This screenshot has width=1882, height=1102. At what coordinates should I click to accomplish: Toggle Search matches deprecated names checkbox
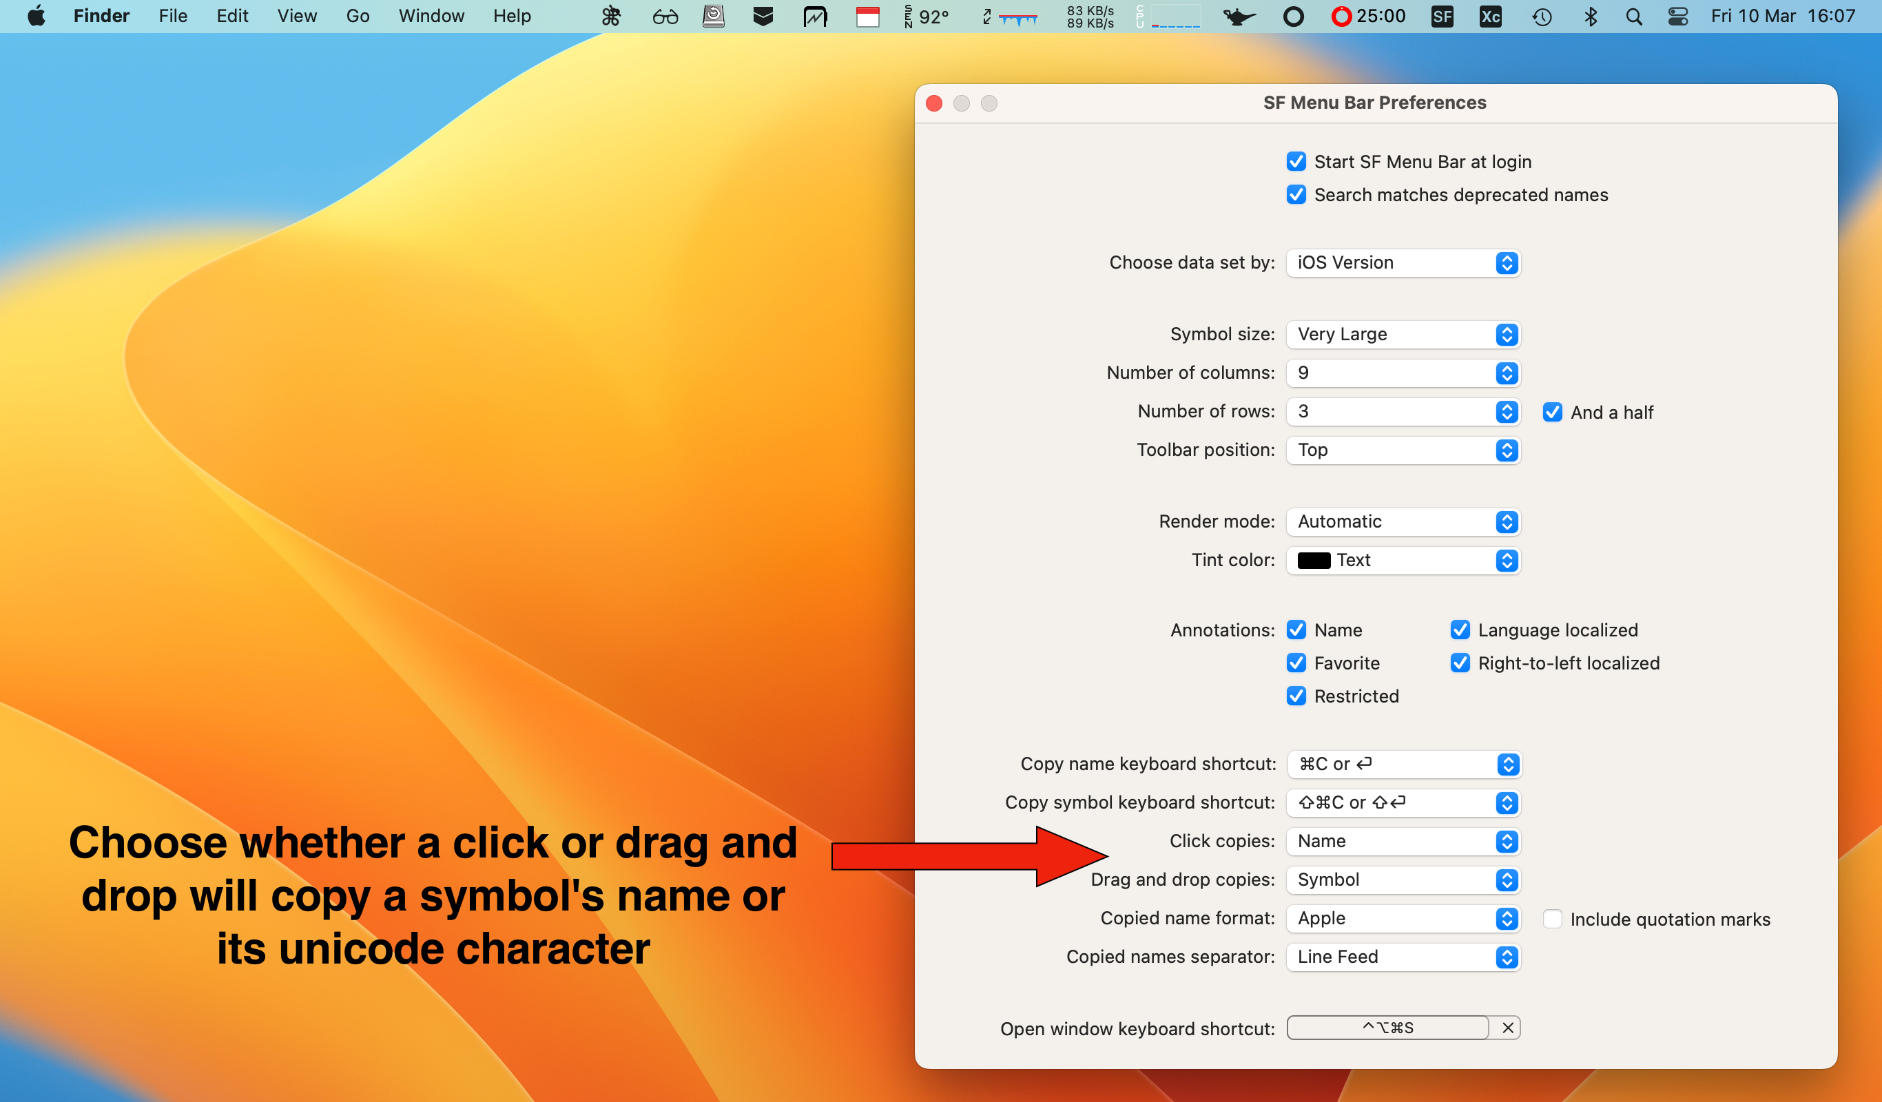click(x=1296, y=195)
